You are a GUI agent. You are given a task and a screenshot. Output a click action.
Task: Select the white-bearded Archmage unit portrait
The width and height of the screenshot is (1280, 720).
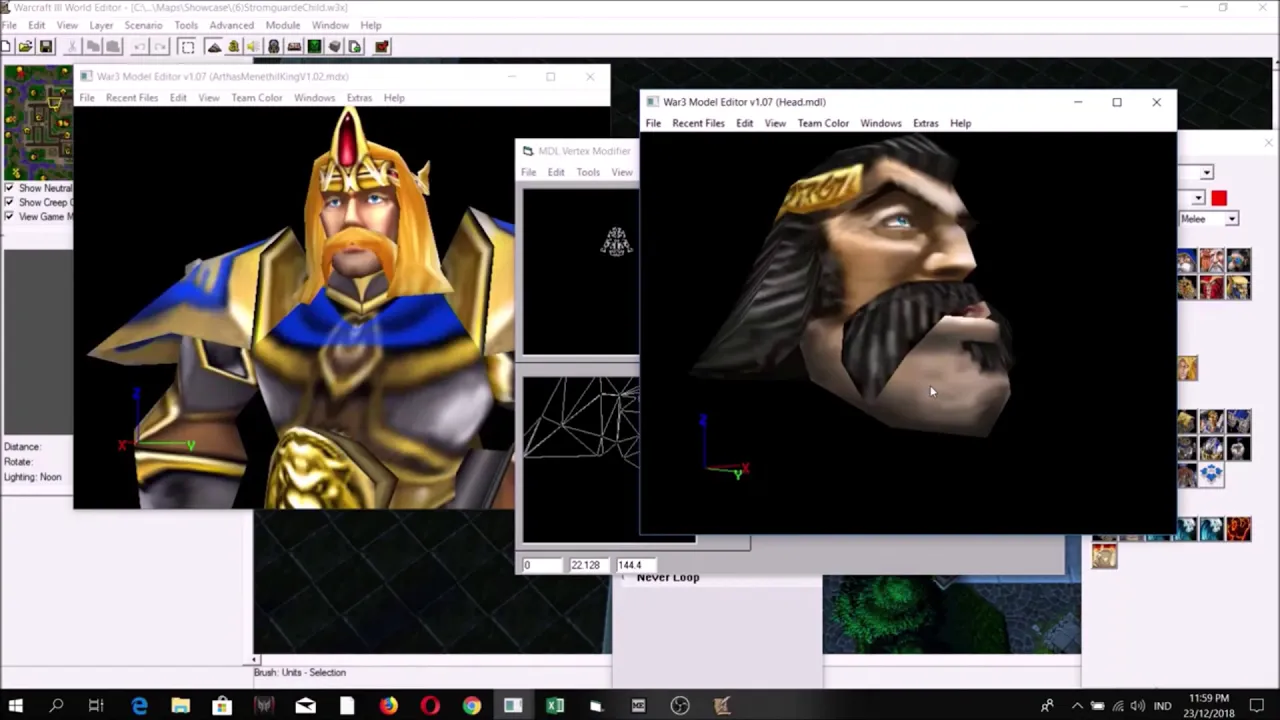[1186, 260]
